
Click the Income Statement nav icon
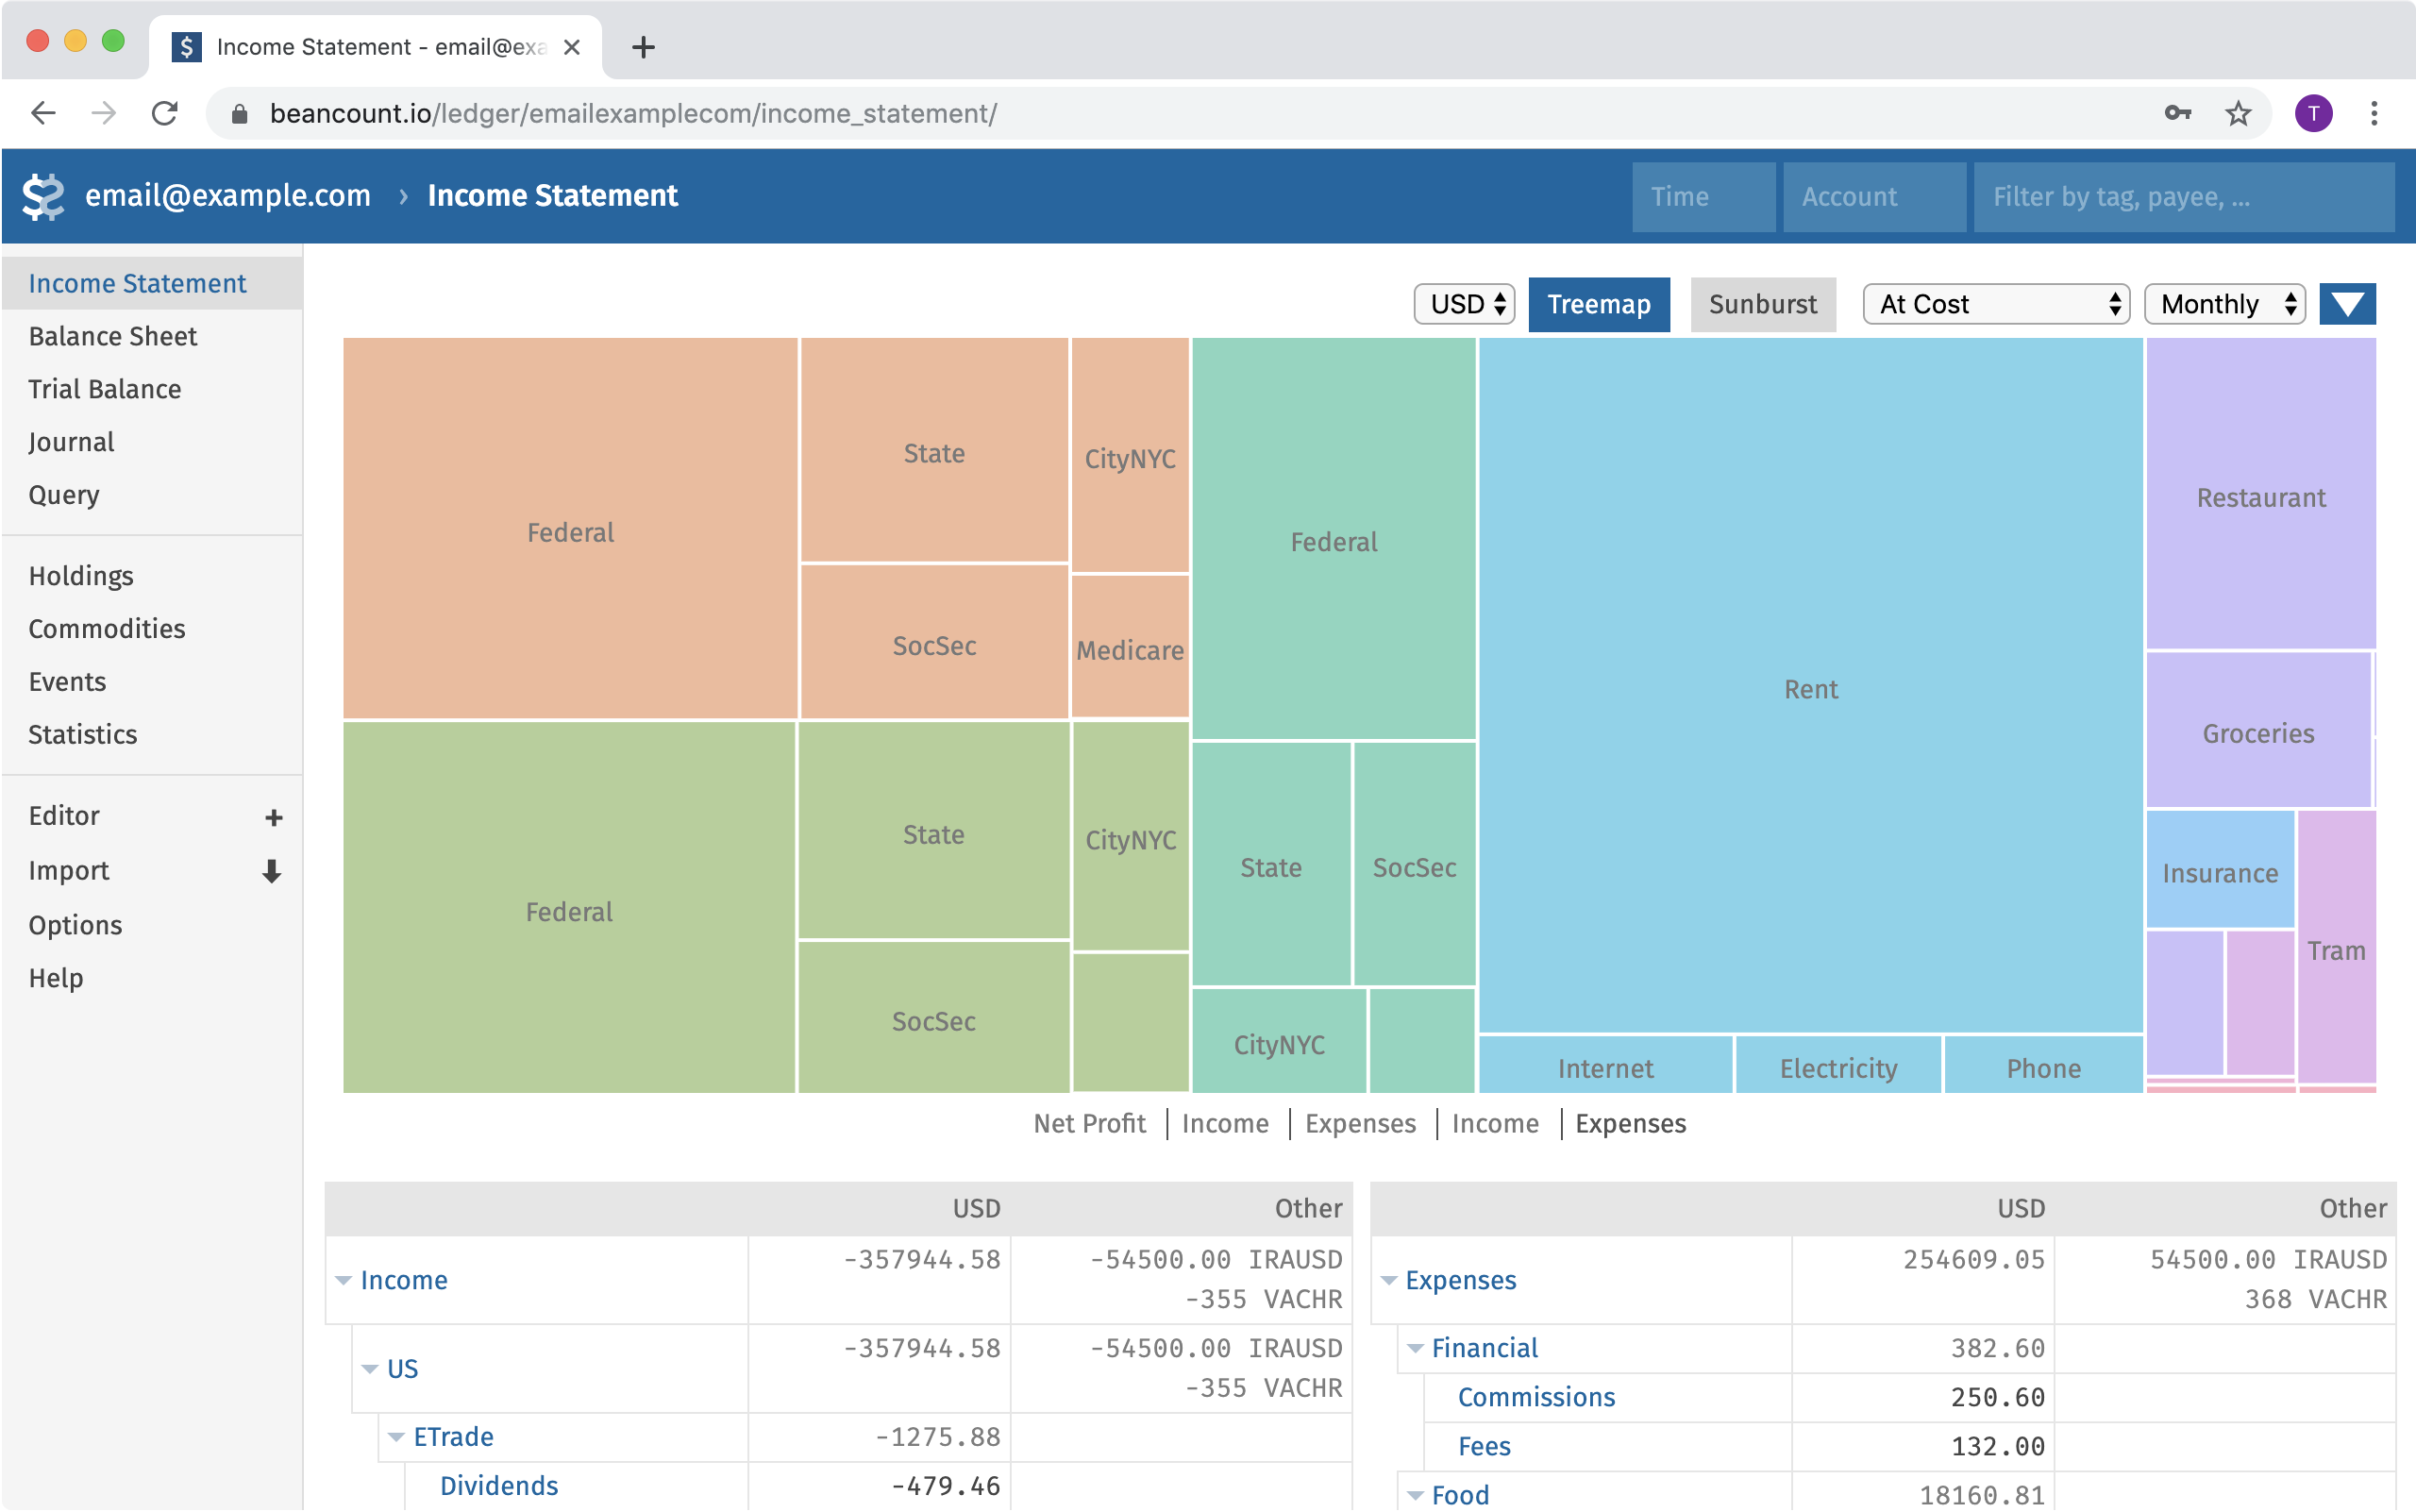[x=138, y=280]
